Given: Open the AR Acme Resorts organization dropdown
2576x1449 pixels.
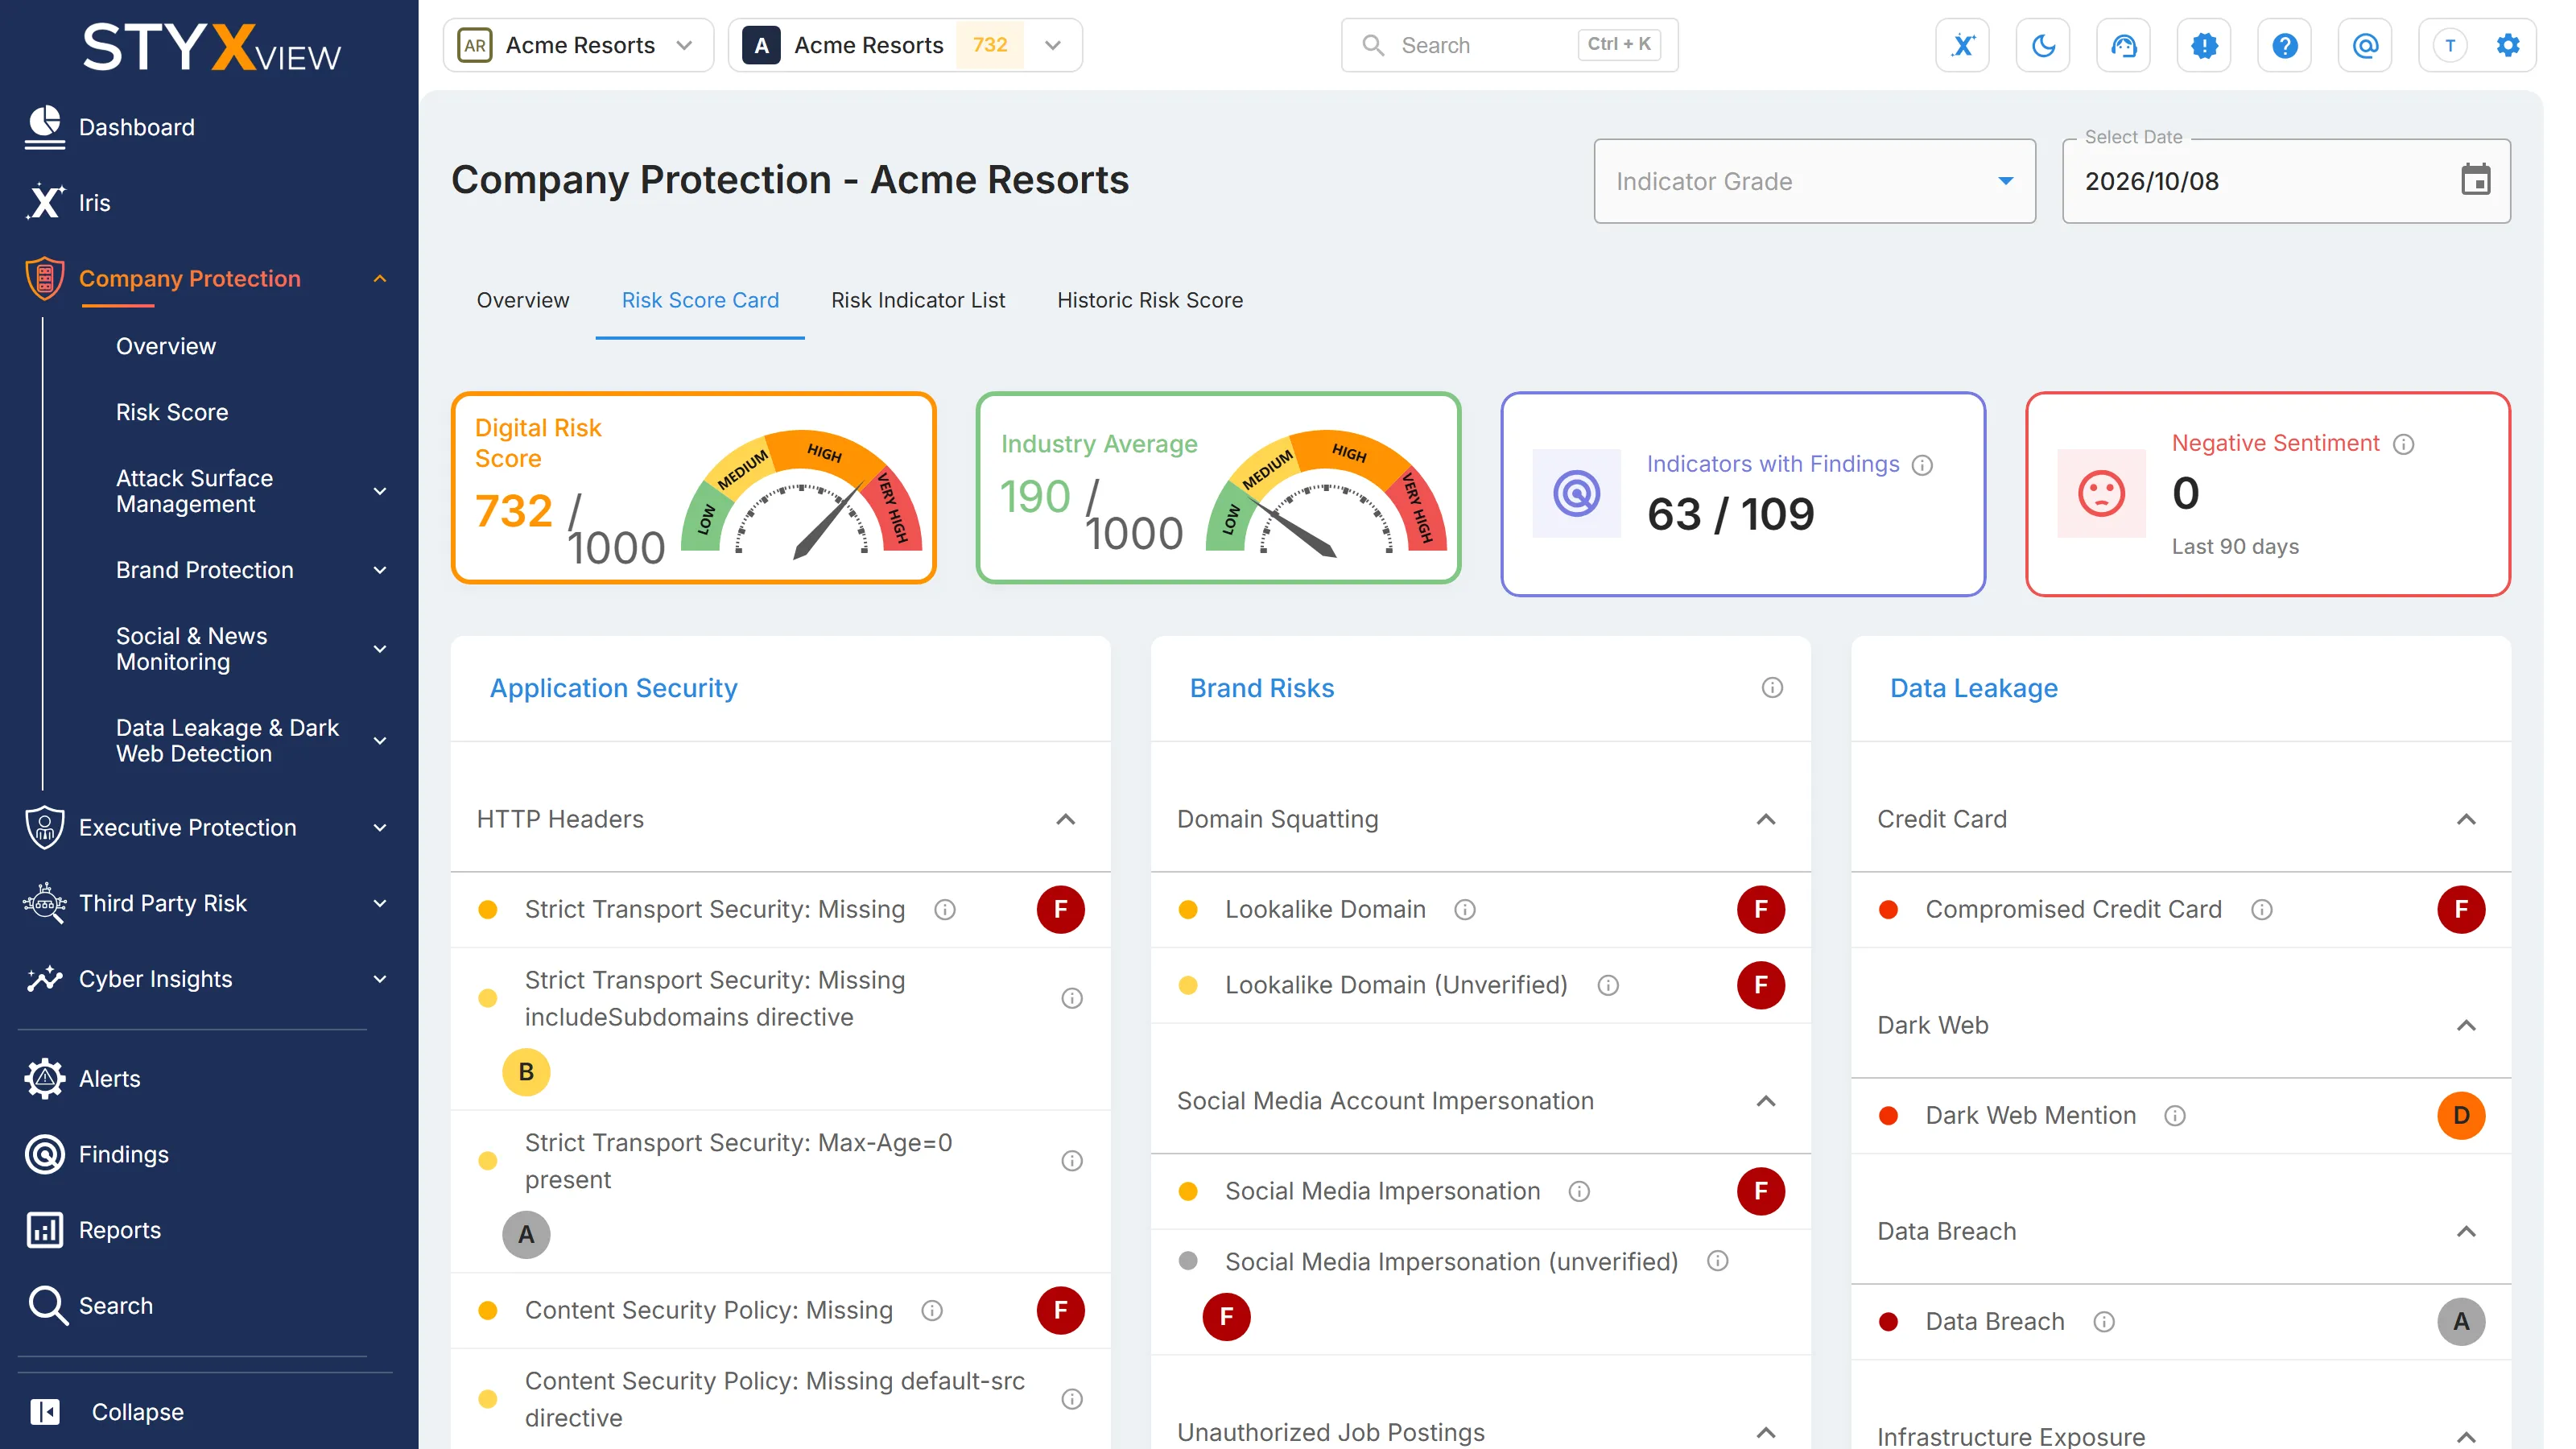Looking at the screenshot, I should (578, 45).
